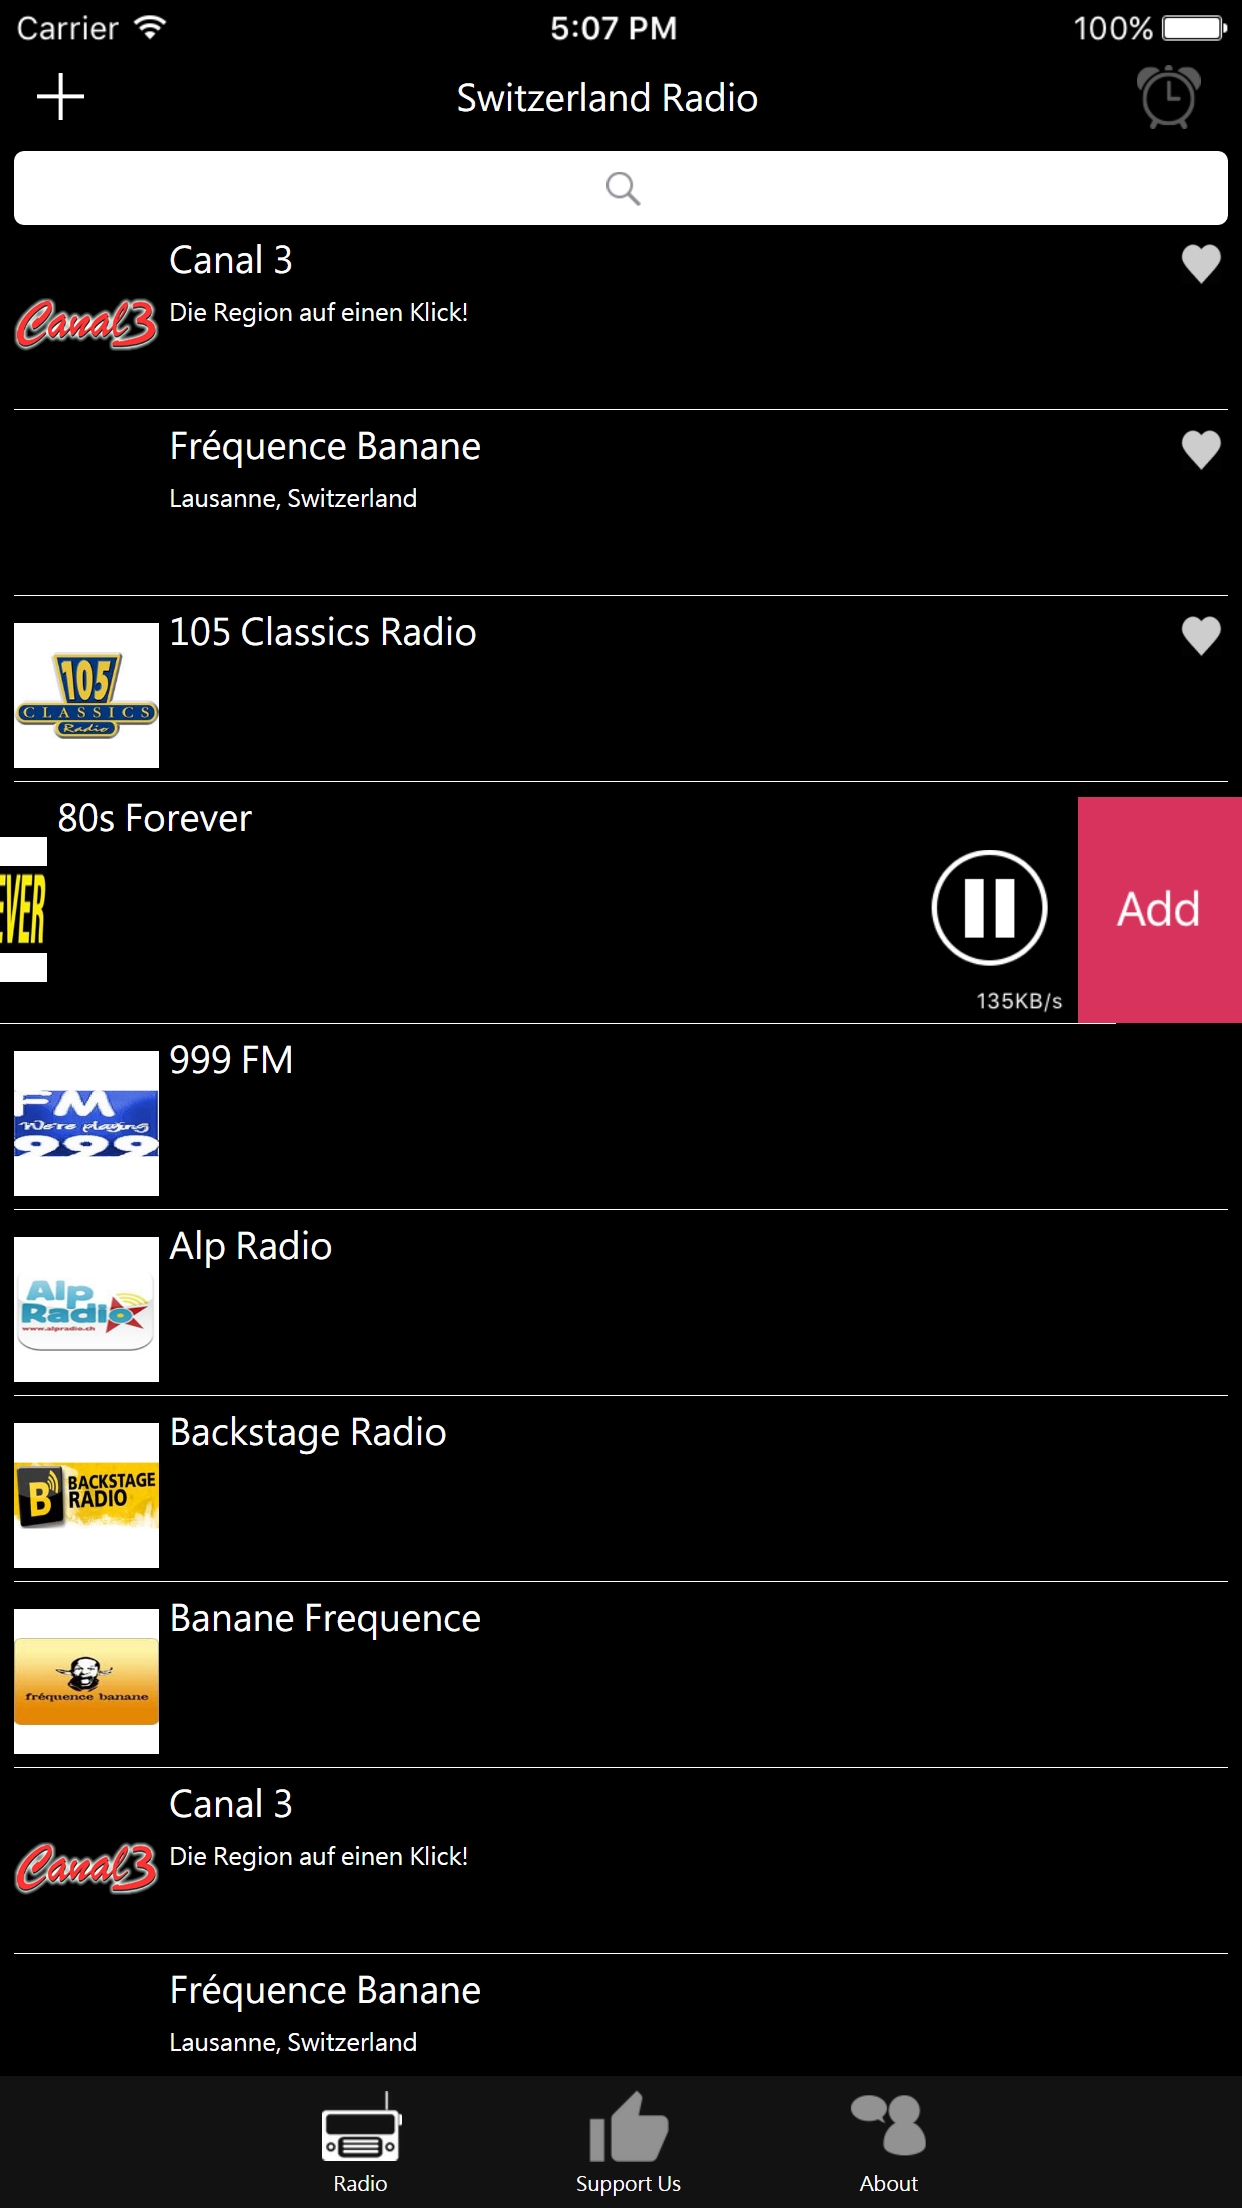This screenshot has width=1242, height=2208.
Task: Select the 80s Forever logo thumbnail
Action: click(23, 909)
